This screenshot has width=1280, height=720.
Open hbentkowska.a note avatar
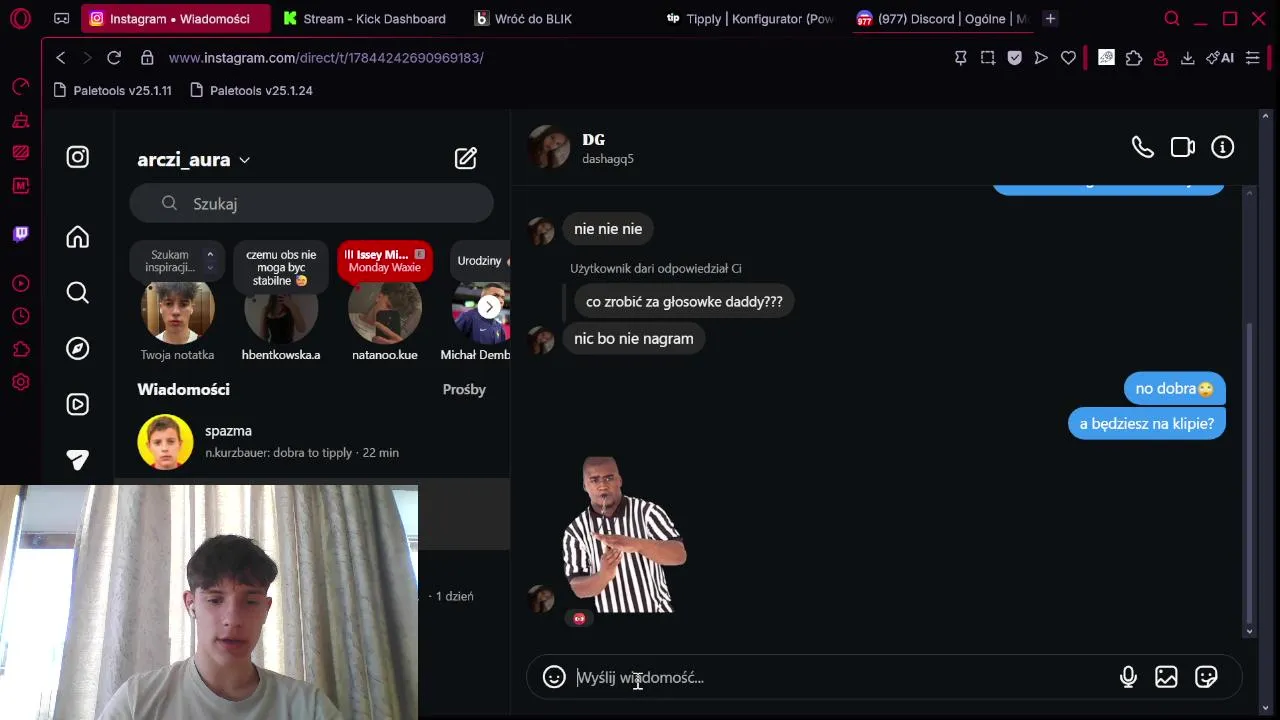(x=281, y=312)
